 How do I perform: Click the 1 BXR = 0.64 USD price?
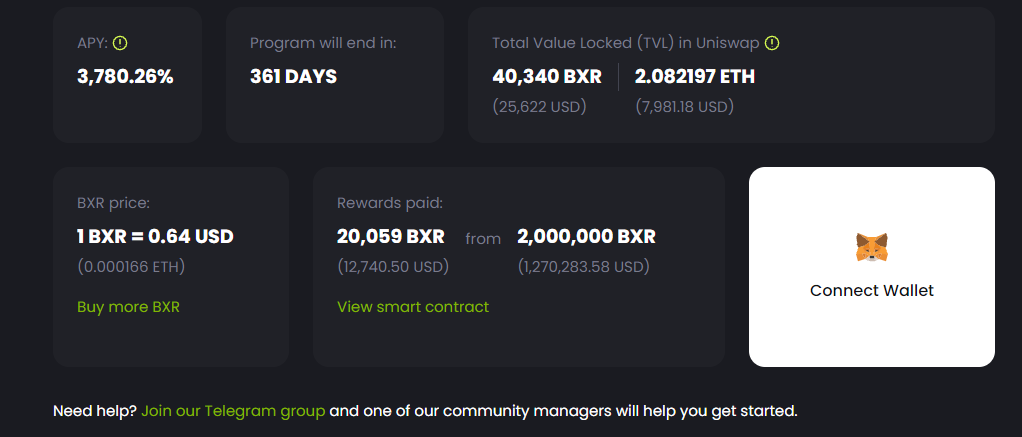pos(155,236)
